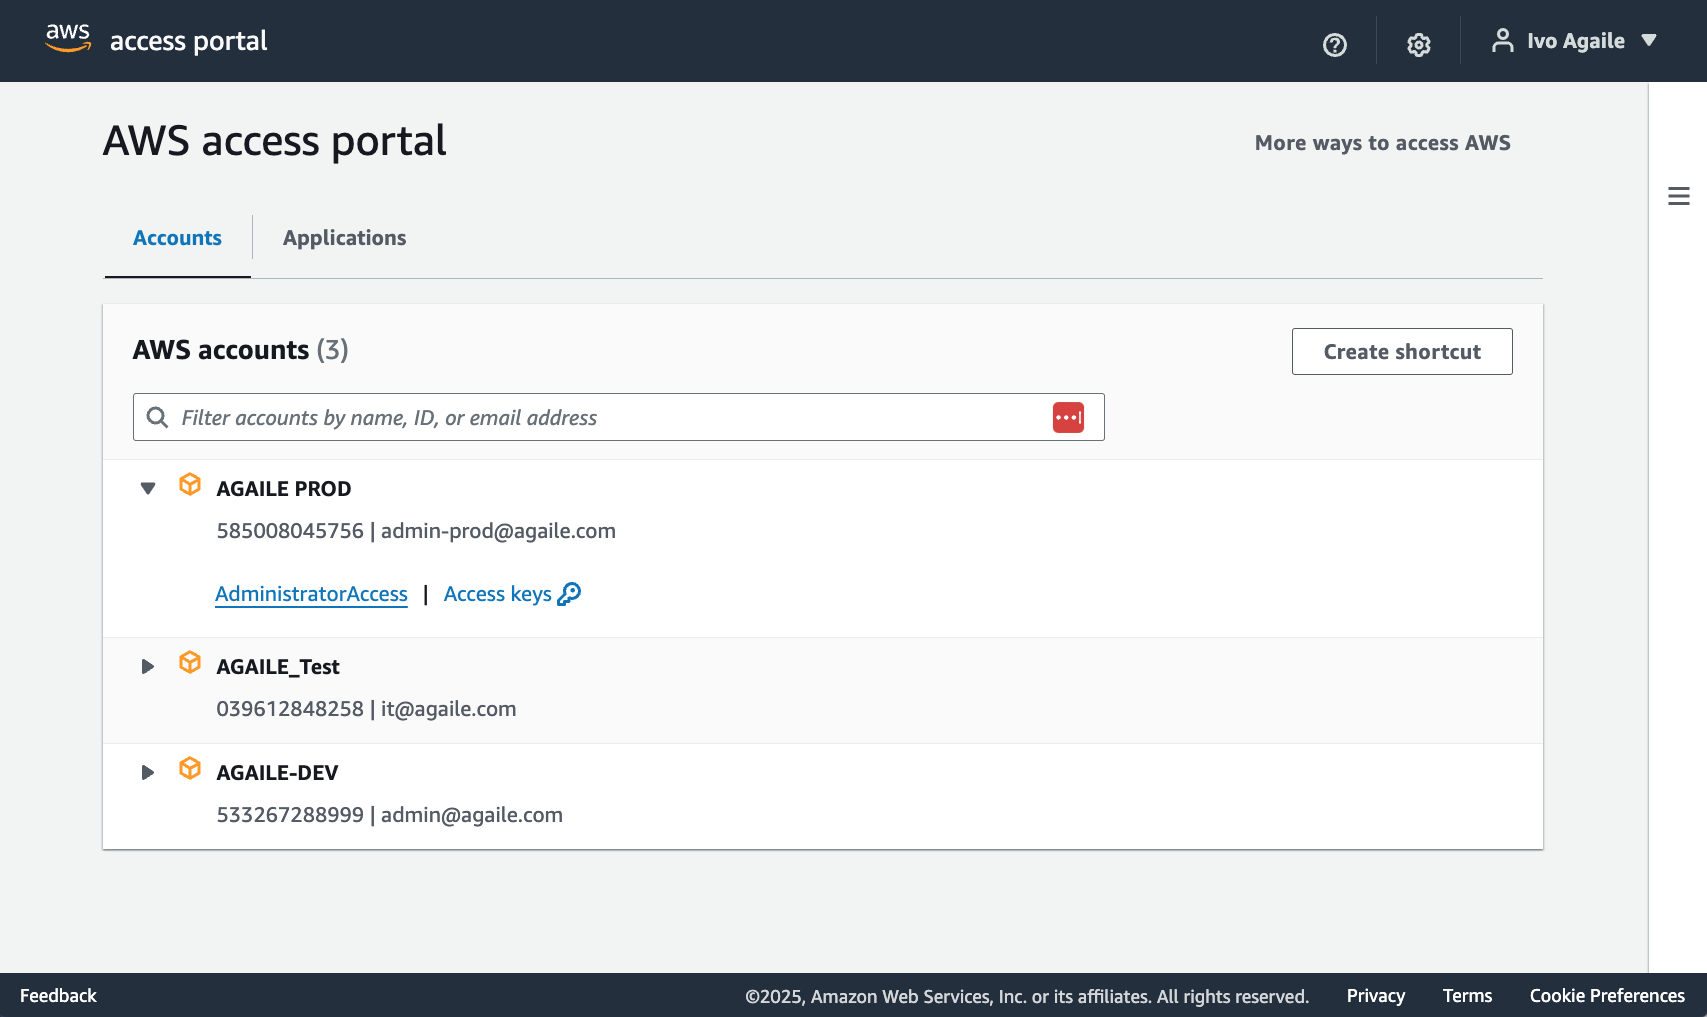Viewport: 1707px width, 1017px height.
Task: Click the red password manager icon in filter
Action: tap(1068, 417)
